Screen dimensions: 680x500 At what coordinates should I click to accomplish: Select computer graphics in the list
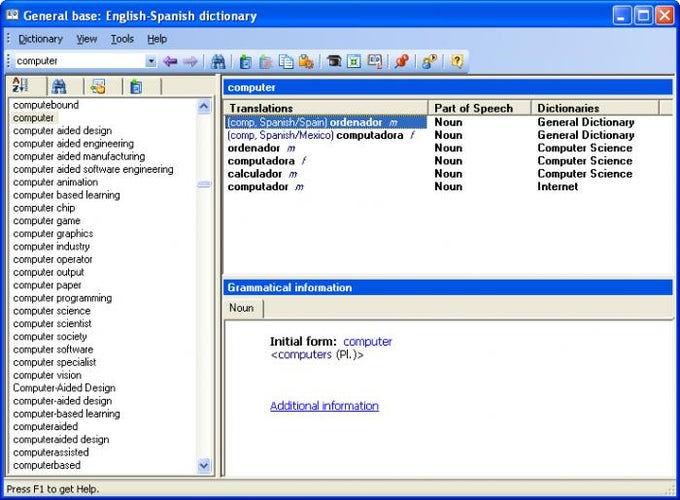coord(53,234)
